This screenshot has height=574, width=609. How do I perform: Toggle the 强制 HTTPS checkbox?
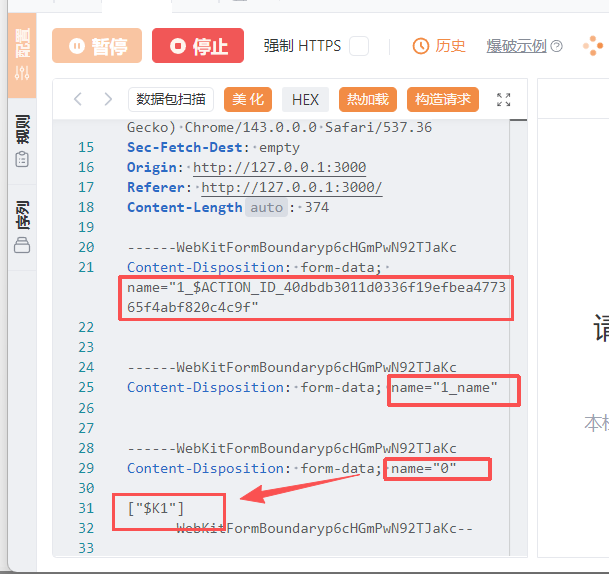pyautogui.click(x=359, y=46)
